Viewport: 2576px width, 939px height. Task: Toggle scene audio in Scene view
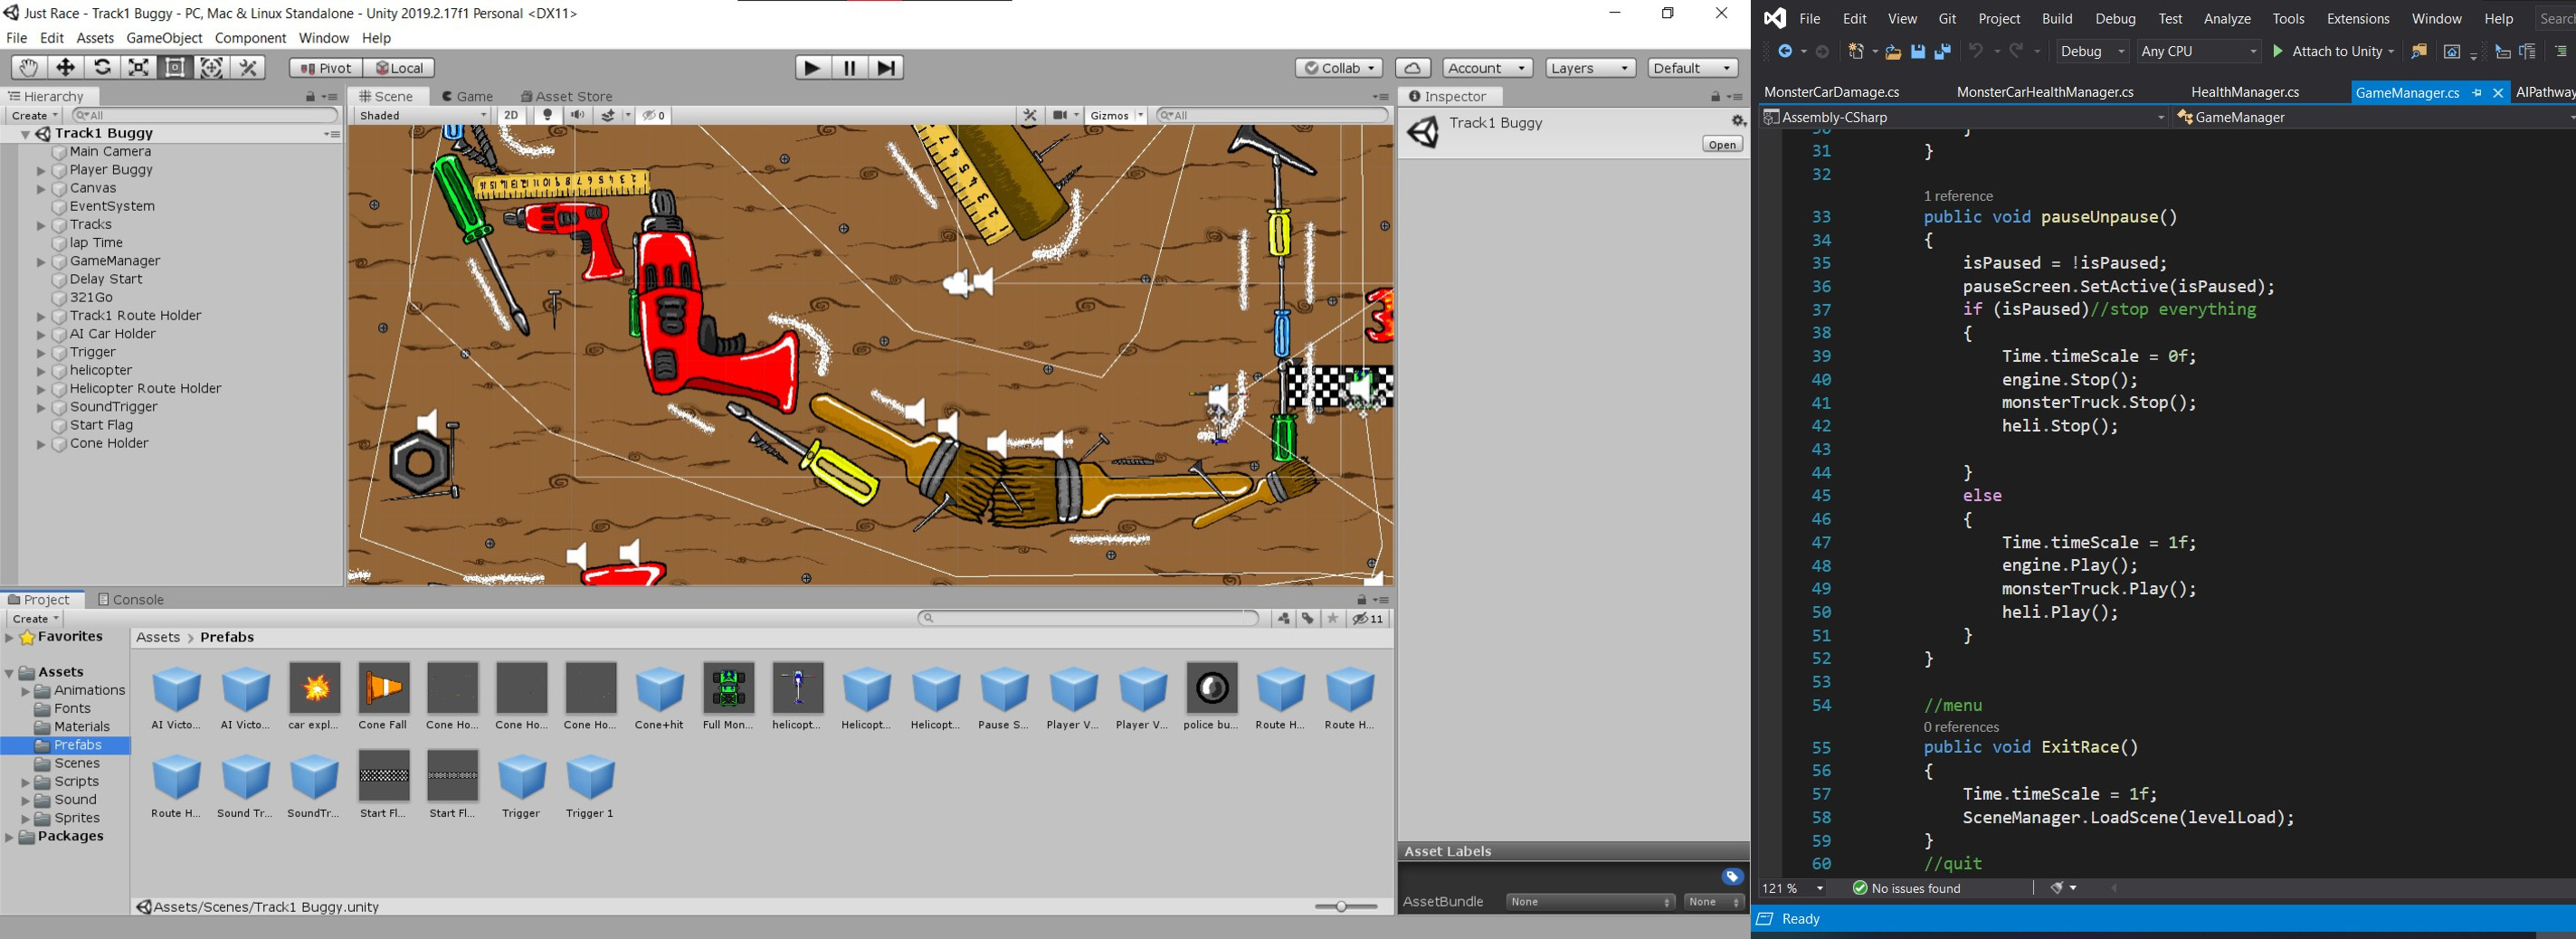[x=577, y=115]
